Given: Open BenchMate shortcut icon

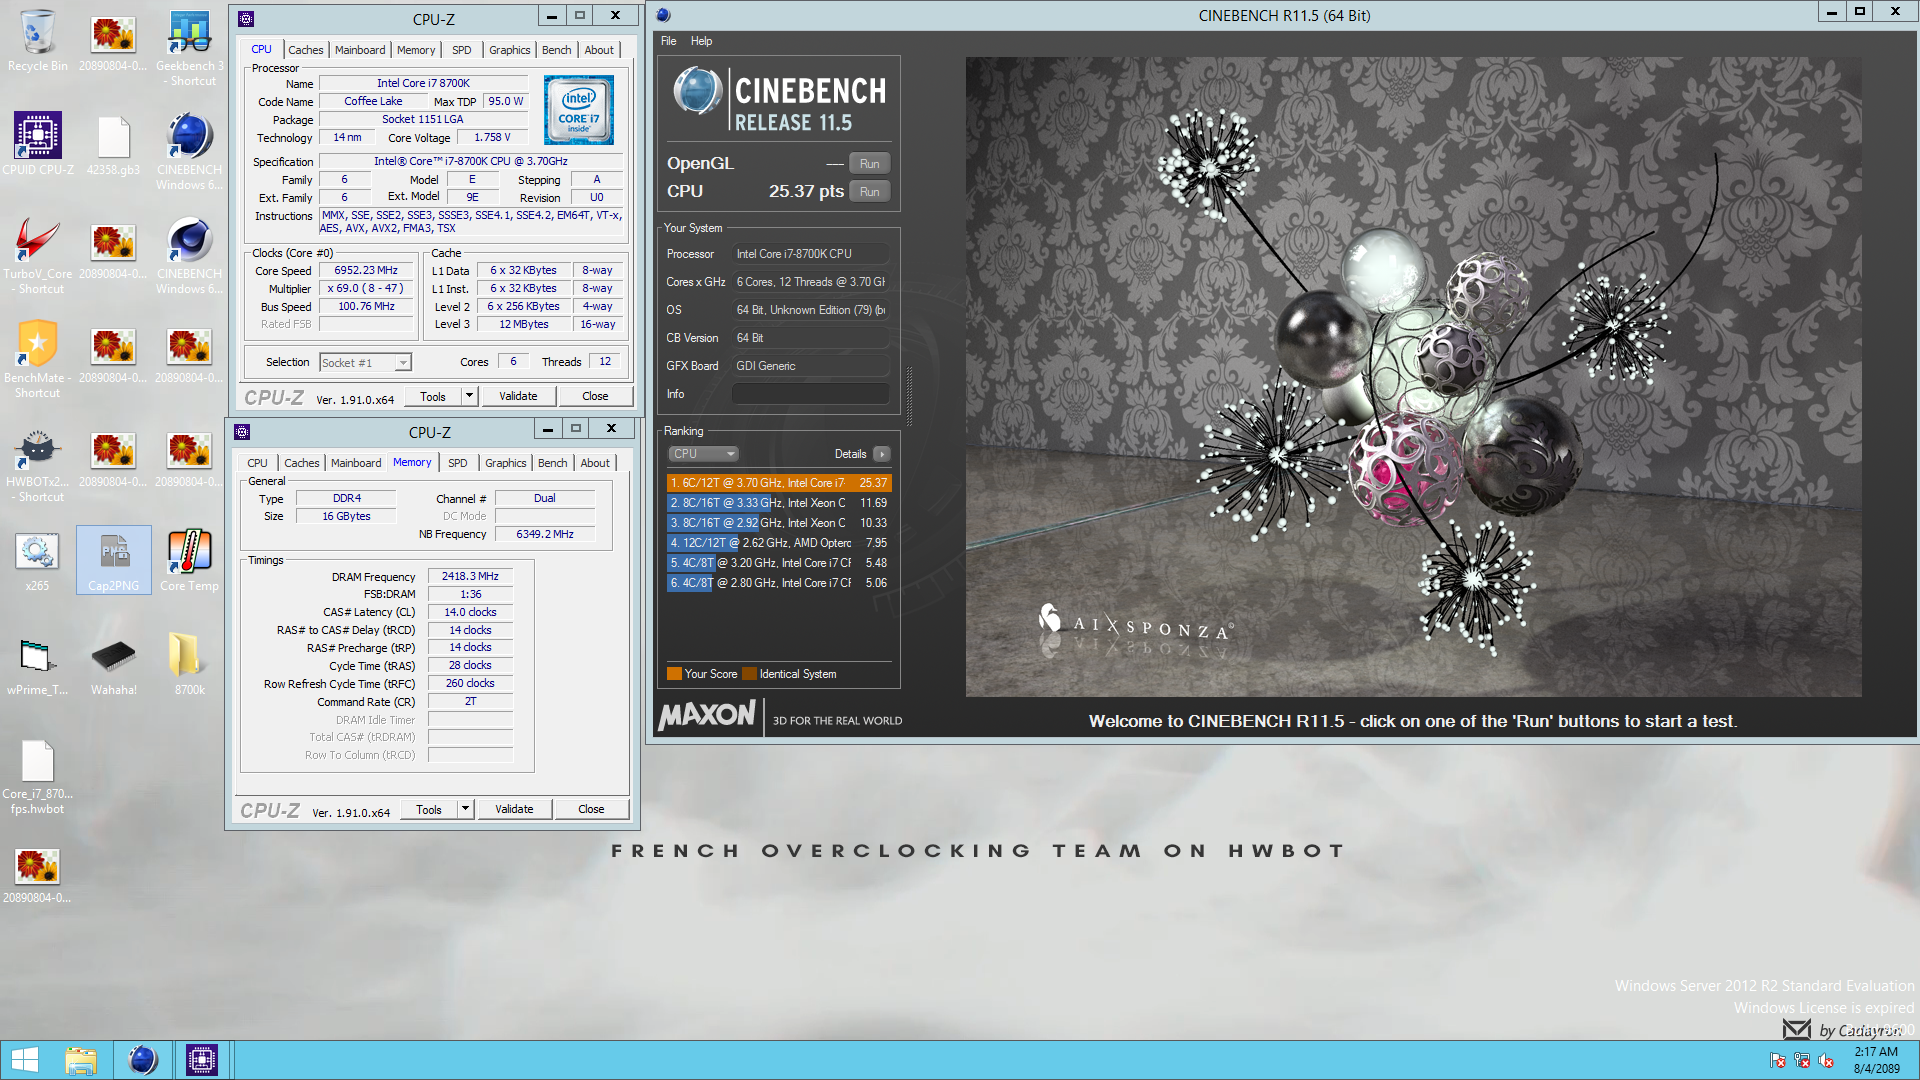Looking at the screenshot, I should tap(37, 358).
